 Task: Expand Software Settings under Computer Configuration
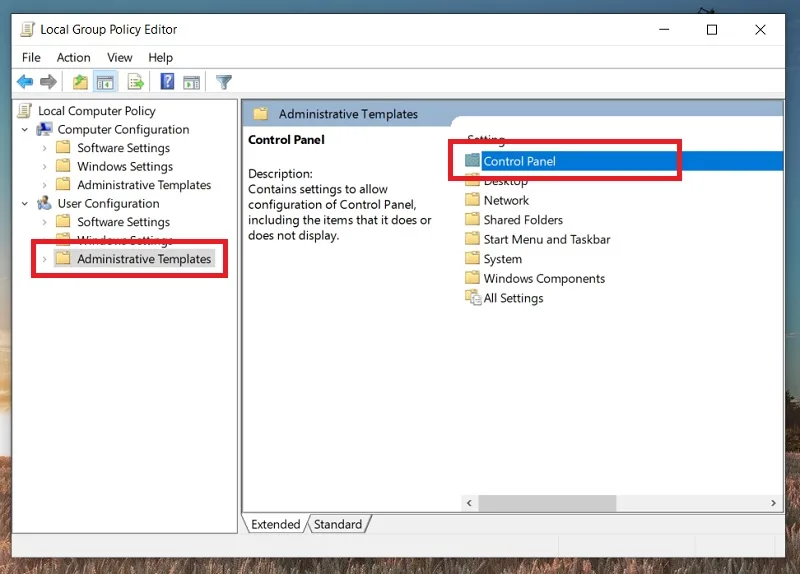pyautogui.click(x=44, y=148)
